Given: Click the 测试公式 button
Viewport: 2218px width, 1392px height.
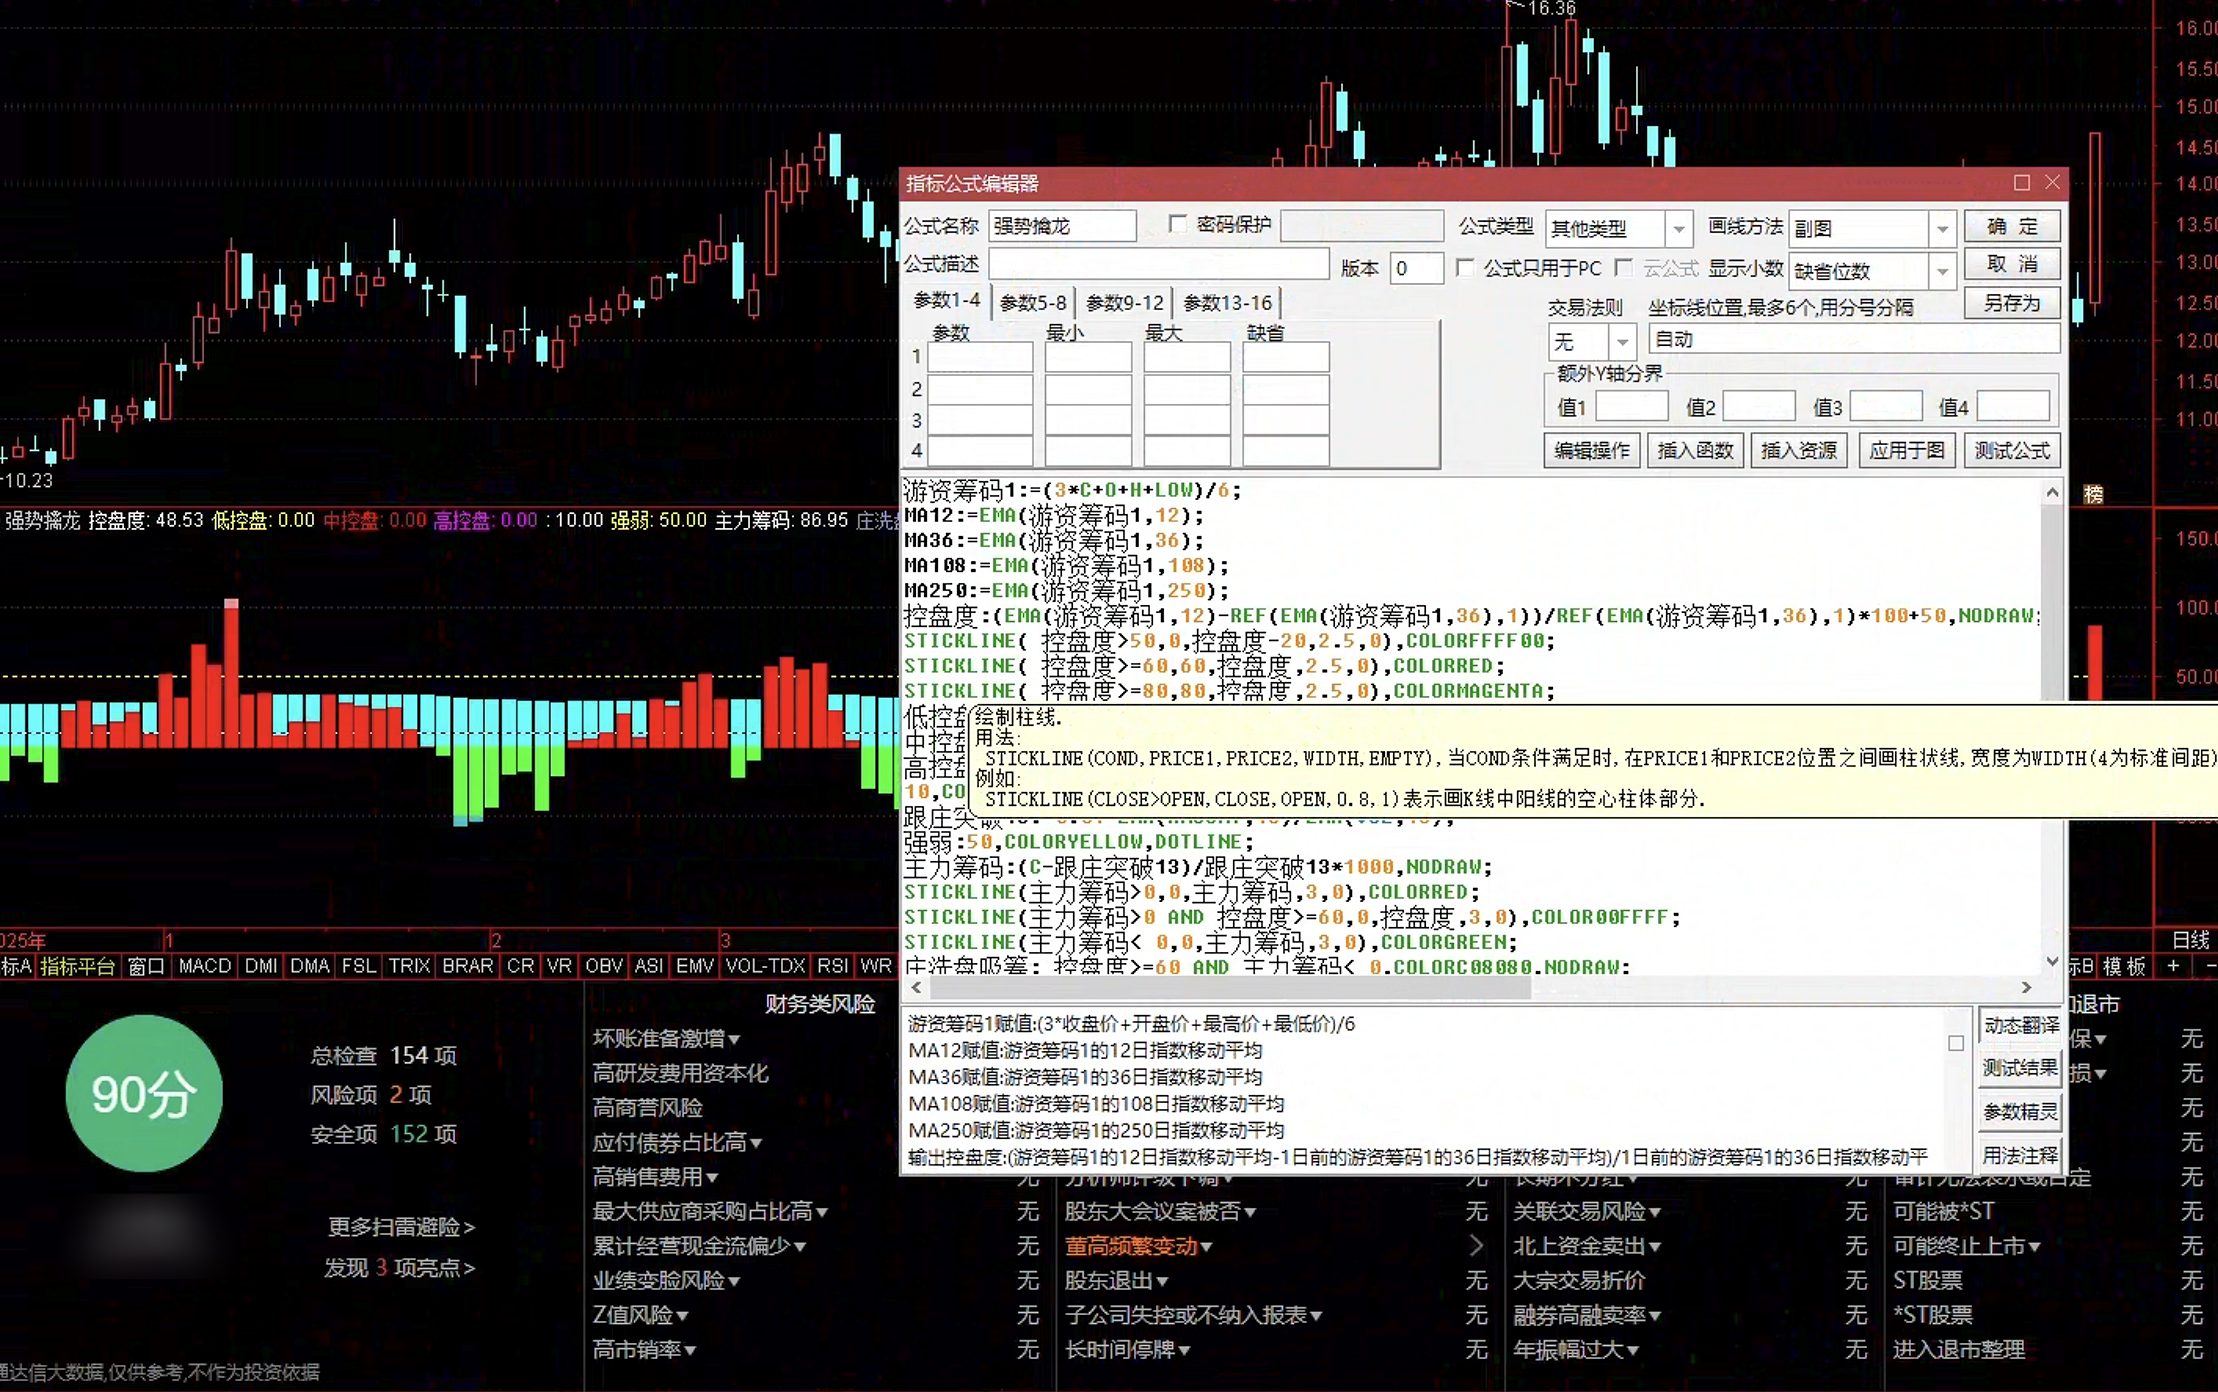Looking at the screenshot, I should [x=2012, y=450].
